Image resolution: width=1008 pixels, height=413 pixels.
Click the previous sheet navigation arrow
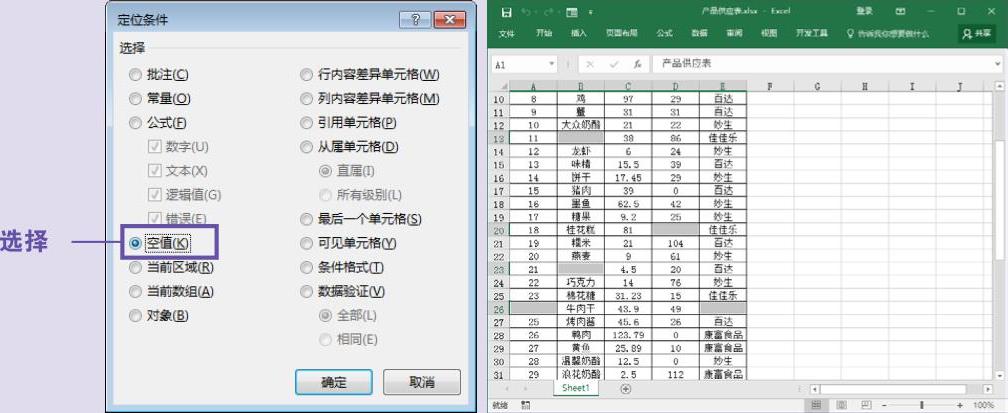[507, 389]
